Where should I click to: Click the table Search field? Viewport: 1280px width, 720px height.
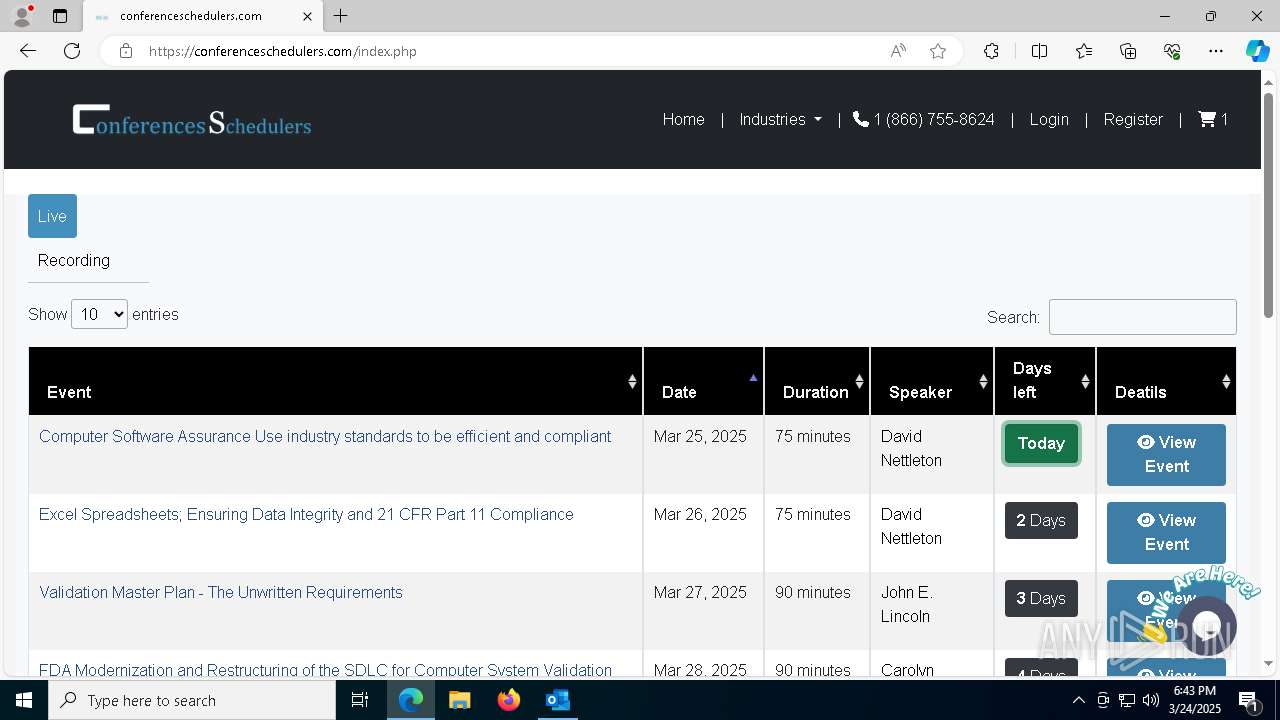(x=1142, y=317)
